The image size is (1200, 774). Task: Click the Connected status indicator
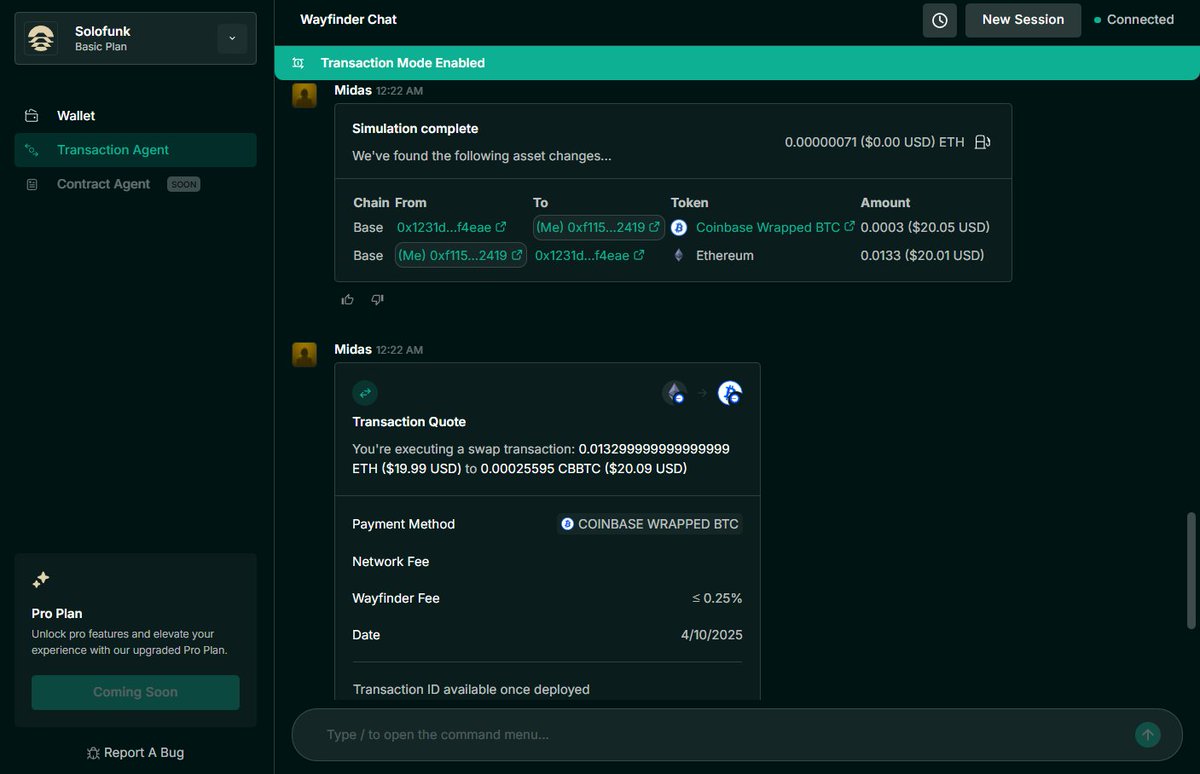[x=1134, y=19]
